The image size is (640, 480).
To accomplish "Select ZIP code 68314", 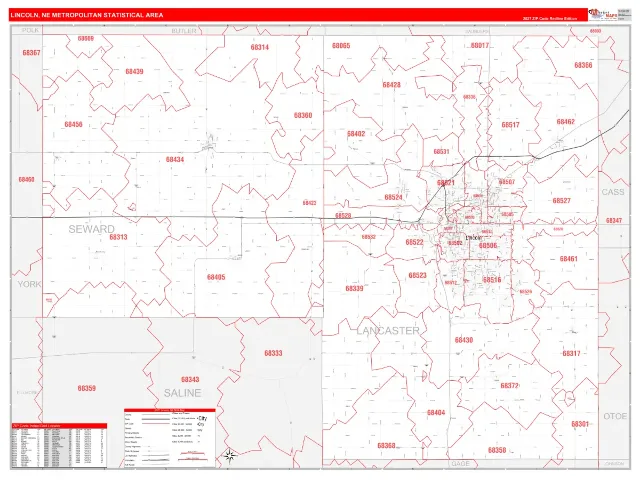I will (x=260, y=47).
